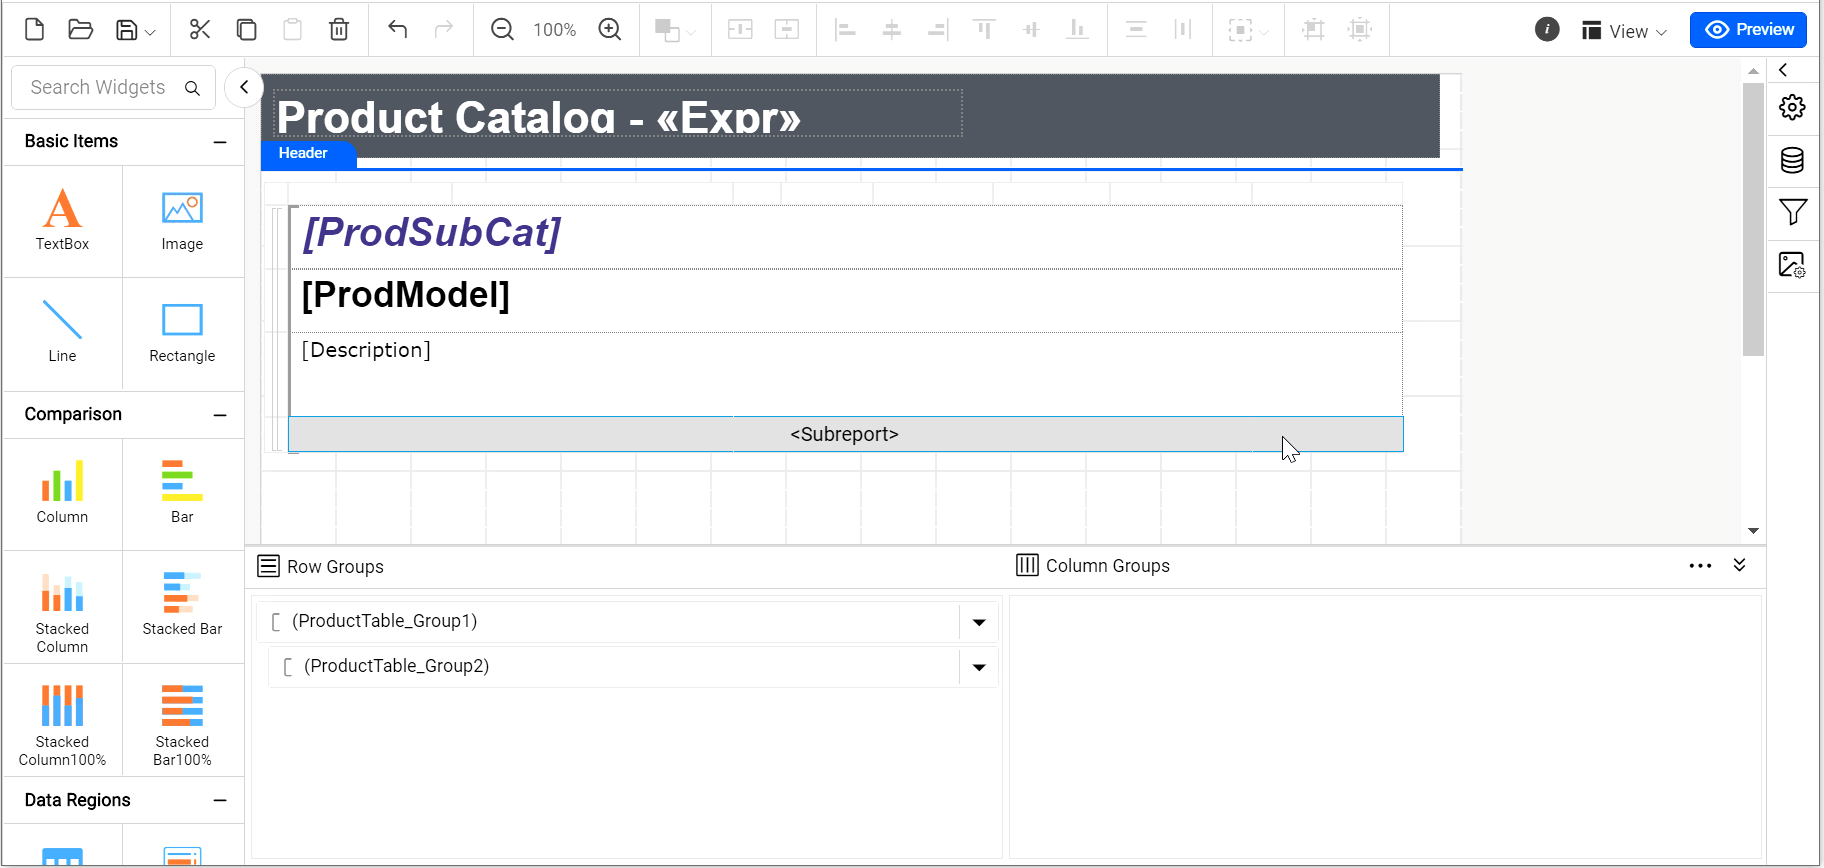Screen dimensions: 1824x868
Task: Undo the last action
Action: 398,29
